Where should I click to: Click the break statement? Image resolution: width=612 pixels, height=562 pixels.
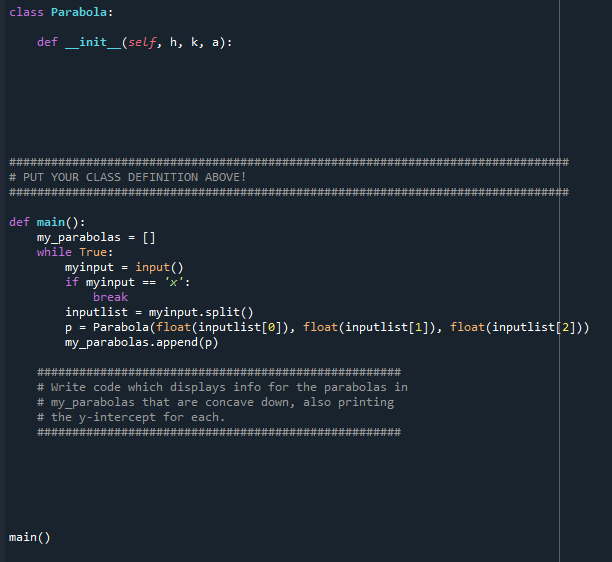click(x=110, y=297)
